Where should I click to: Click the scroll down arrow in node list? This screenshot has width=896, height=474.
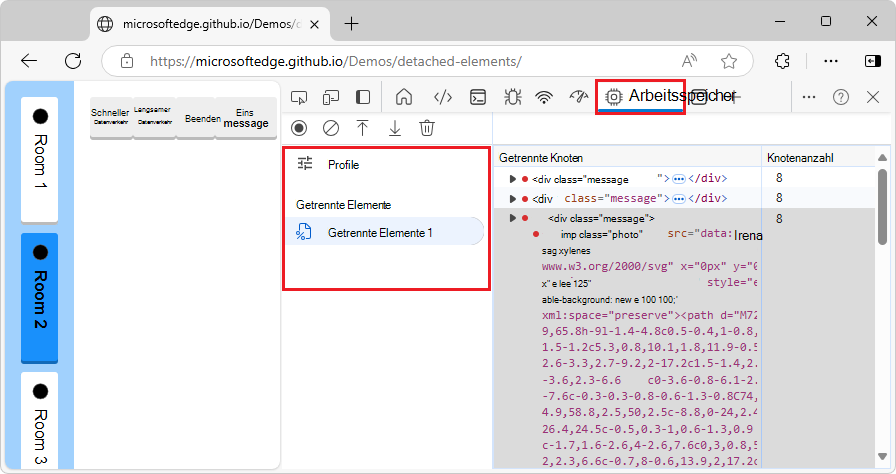tap(882, 457)
